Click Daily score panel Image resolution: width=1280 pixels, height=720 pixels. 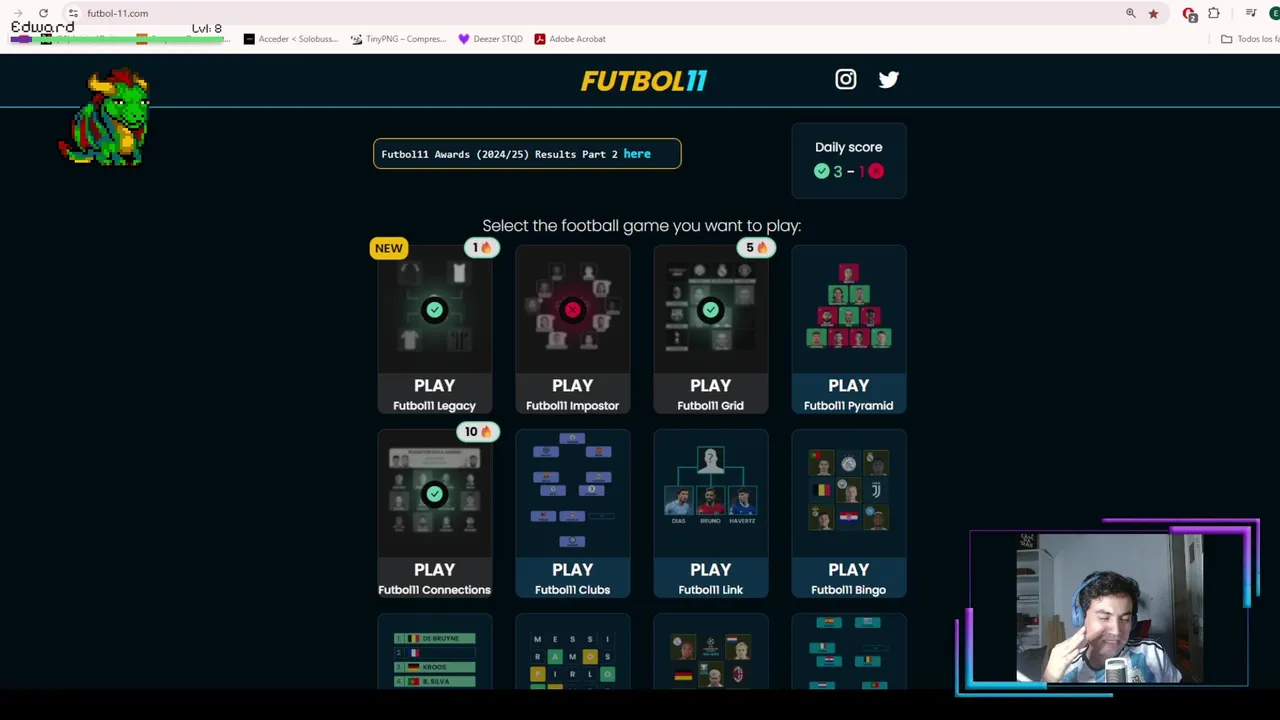click(848, 160)
